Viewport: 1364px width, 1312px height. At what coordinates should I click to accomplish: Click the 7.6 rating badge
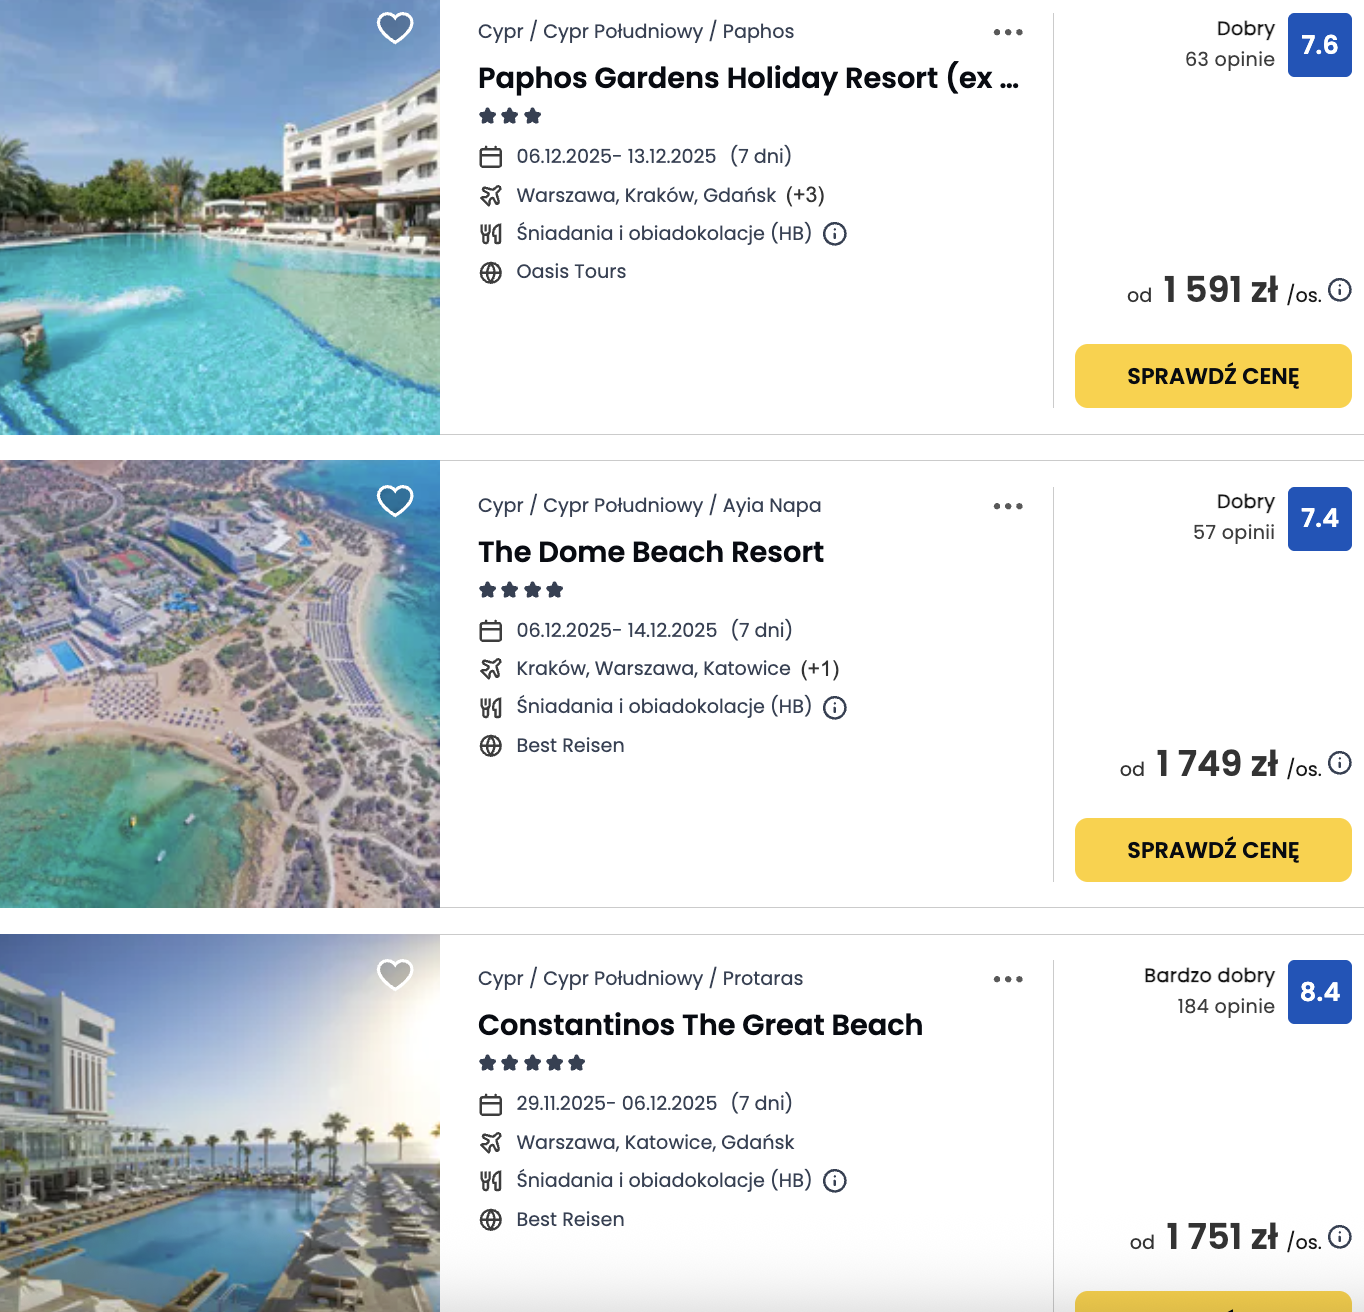1319,45
